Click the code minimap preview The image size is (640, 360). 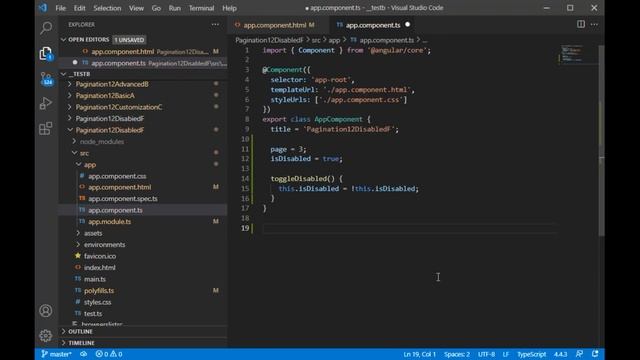(572, 54)
